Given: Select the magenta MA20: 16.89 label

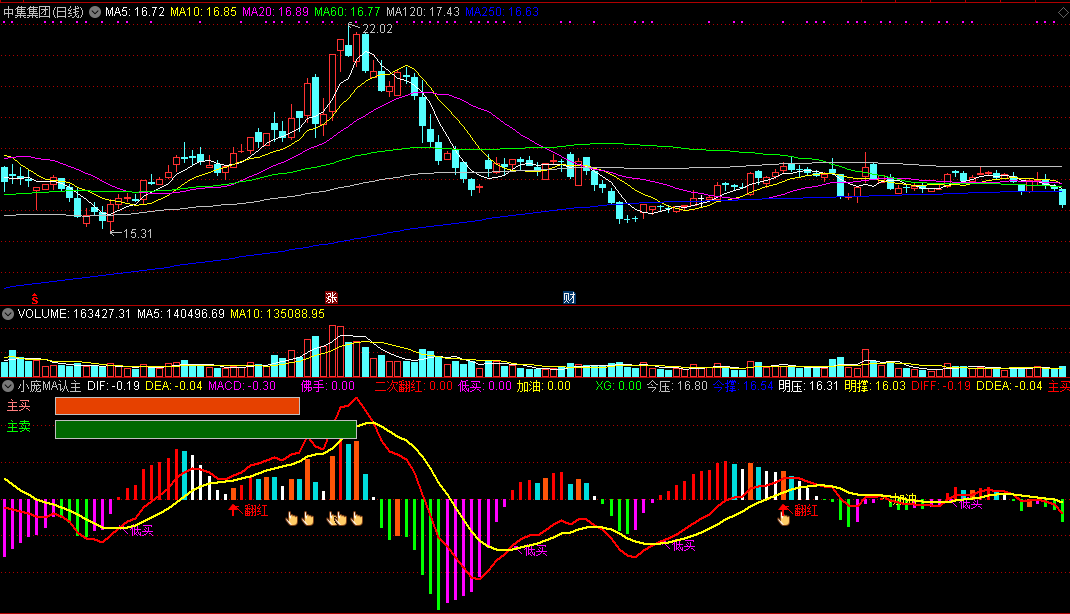Looking at the screenshot, I should (x=275, y=12).
